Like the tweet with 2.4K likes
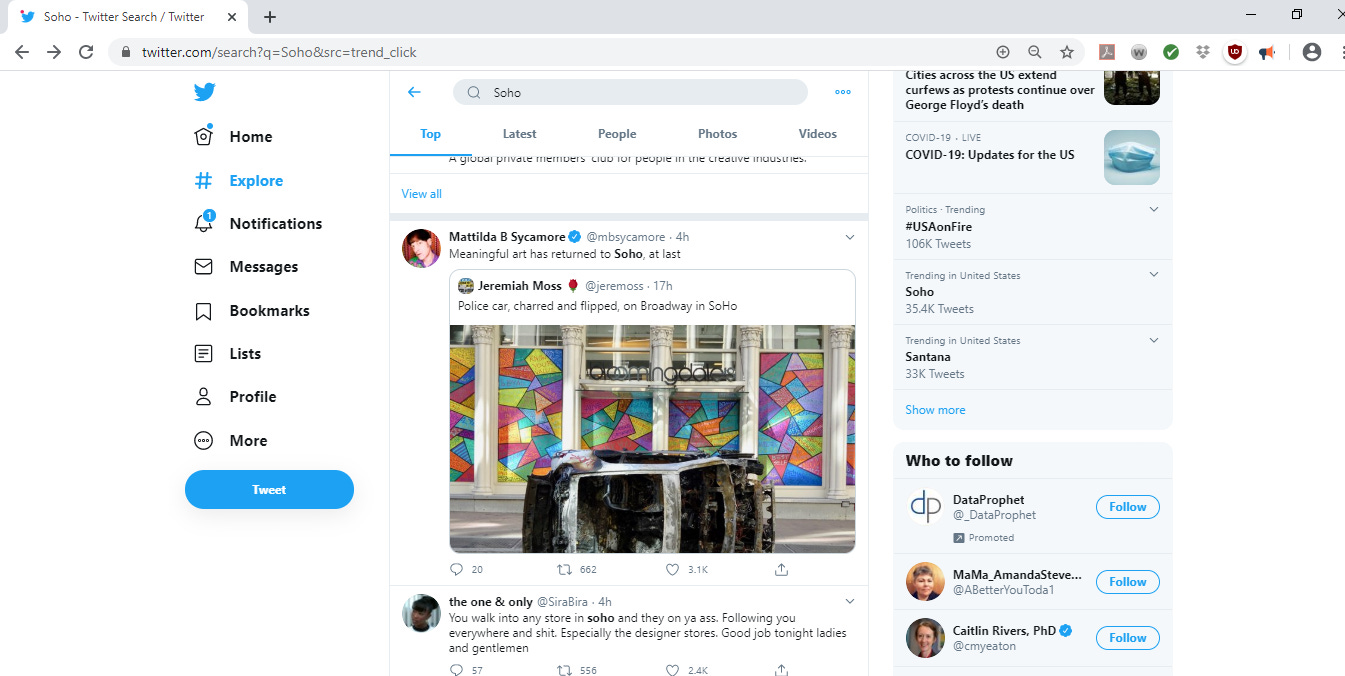The width and height of the screenshot is (1345, 676). 673,670
